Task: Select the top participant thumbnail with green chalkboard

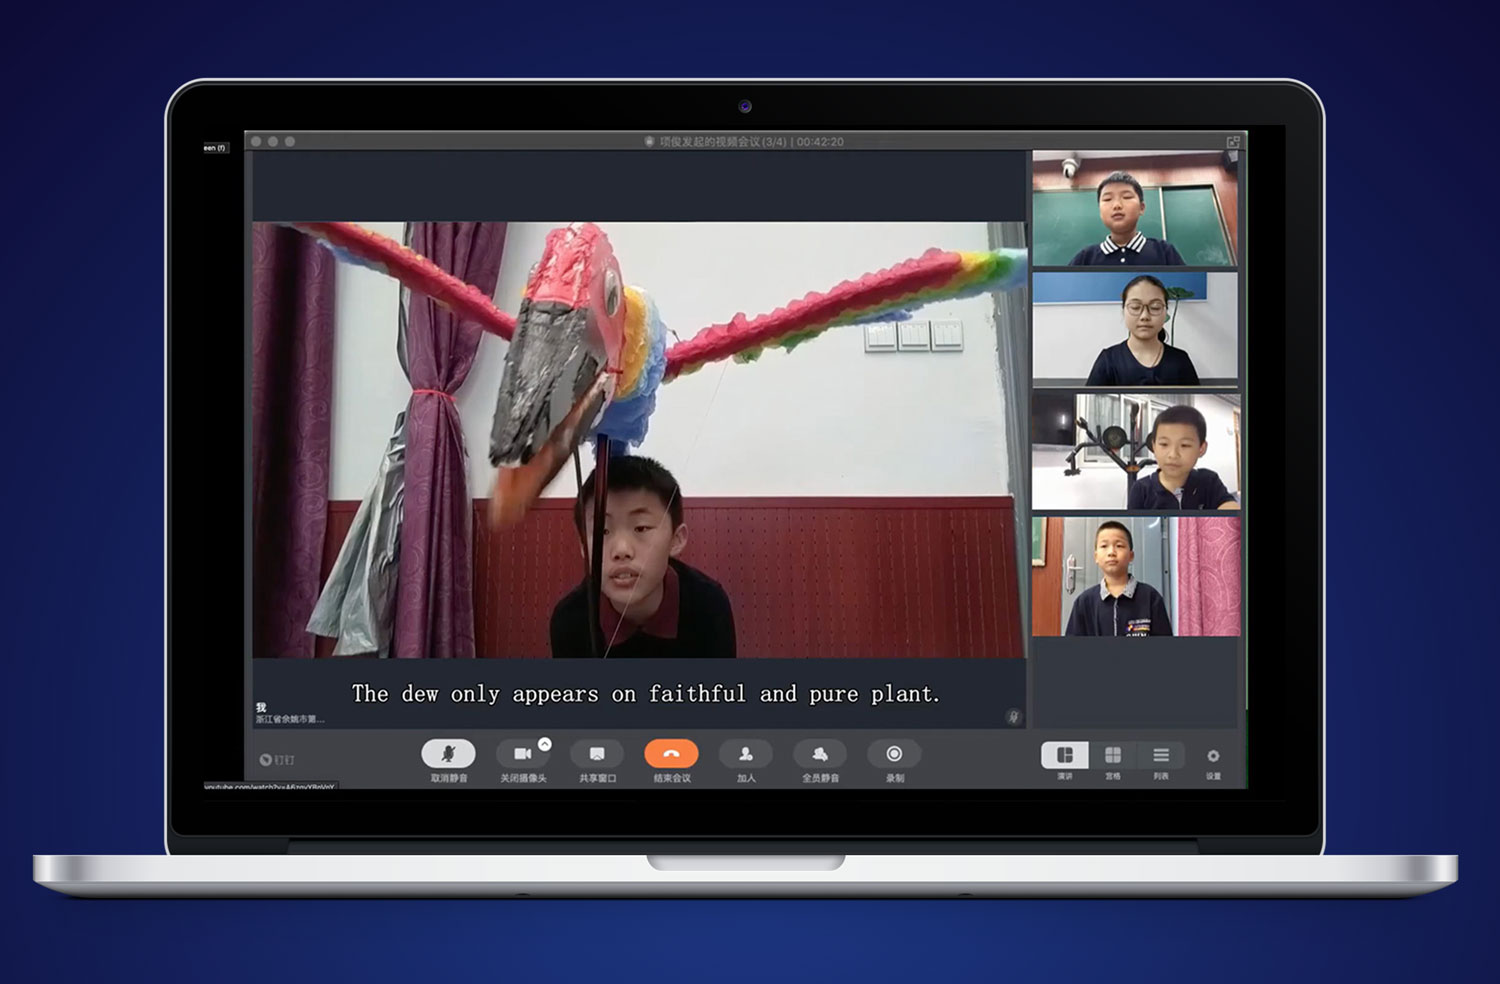Action: coord(1135,209)
